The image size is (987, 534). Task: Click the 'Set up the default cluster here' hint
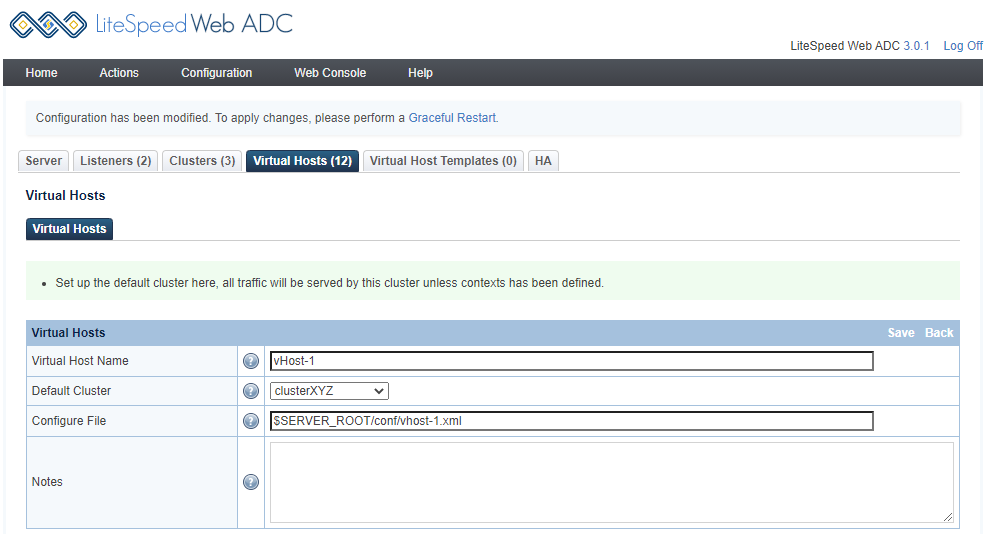(329, 283)
